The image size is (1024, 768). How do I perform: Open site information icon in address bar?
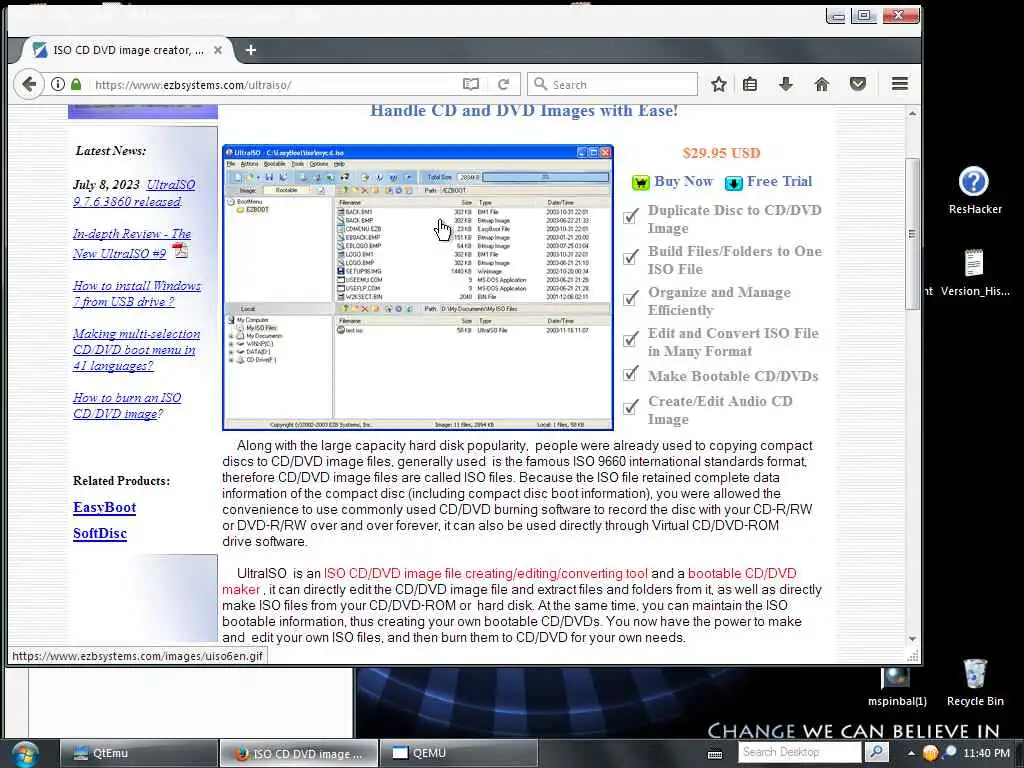coord(58,84)
